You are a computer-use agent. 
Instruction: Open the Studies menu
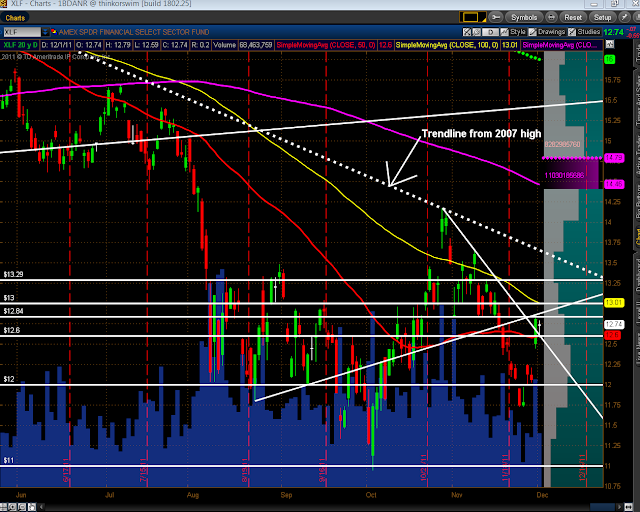pos(584,32)
